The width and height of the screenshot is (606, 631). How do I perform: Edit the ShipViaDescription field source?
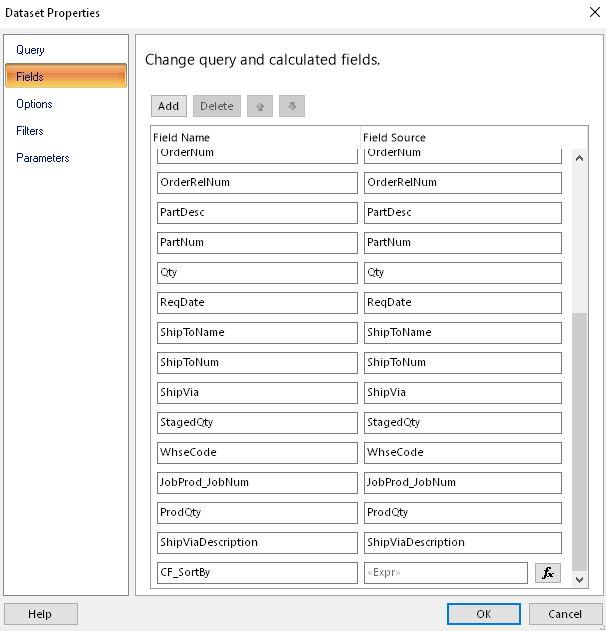tap(463, 542)
